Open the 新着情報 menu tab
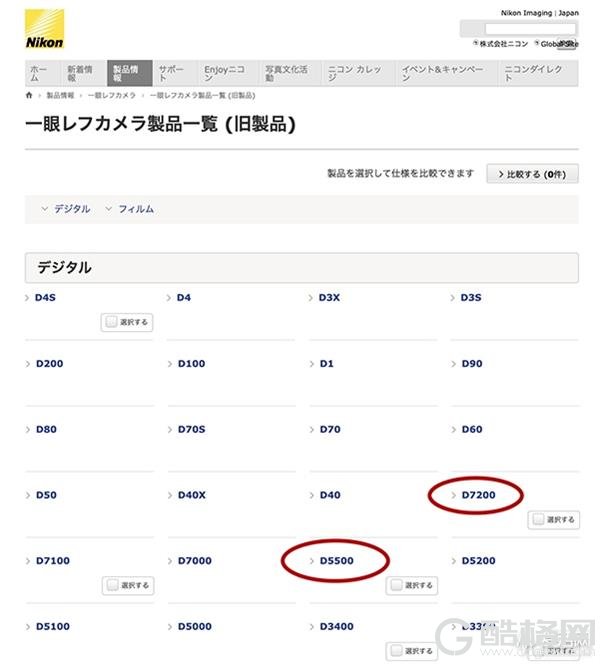 85,73
